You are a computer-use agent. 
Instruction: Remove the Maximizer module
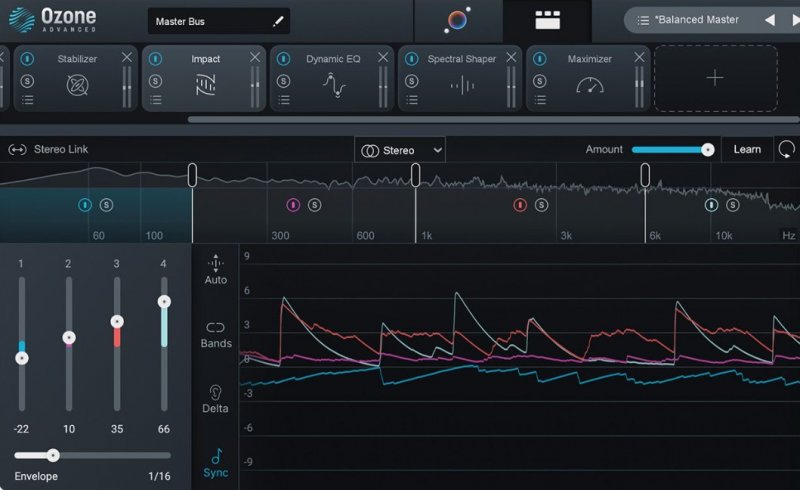[639, 57]
